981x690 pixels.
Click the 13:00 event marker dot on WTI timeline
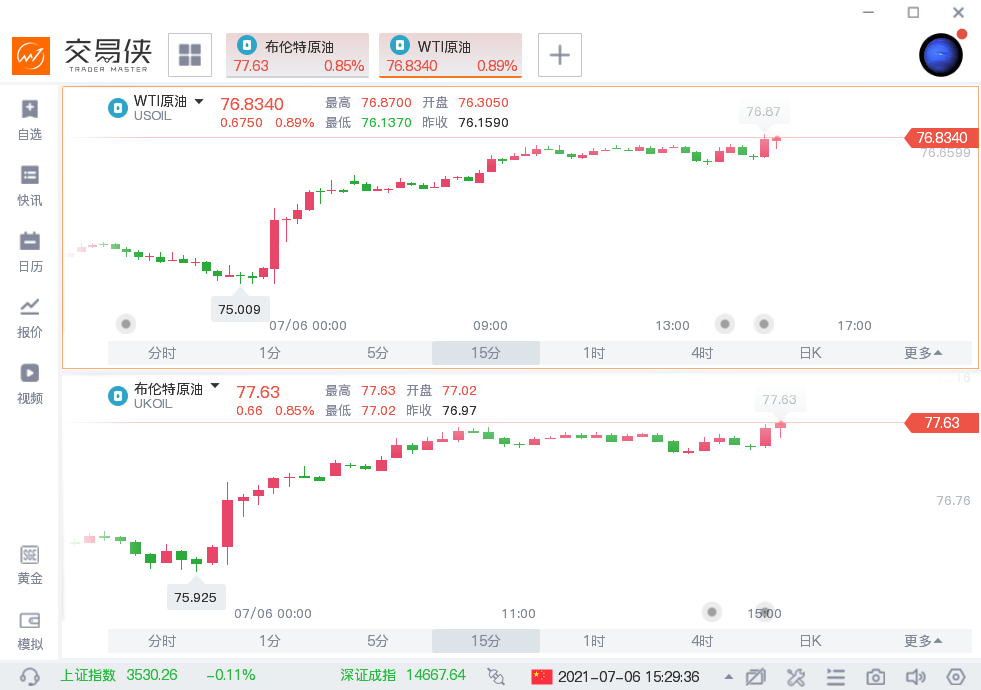[724, 324]
